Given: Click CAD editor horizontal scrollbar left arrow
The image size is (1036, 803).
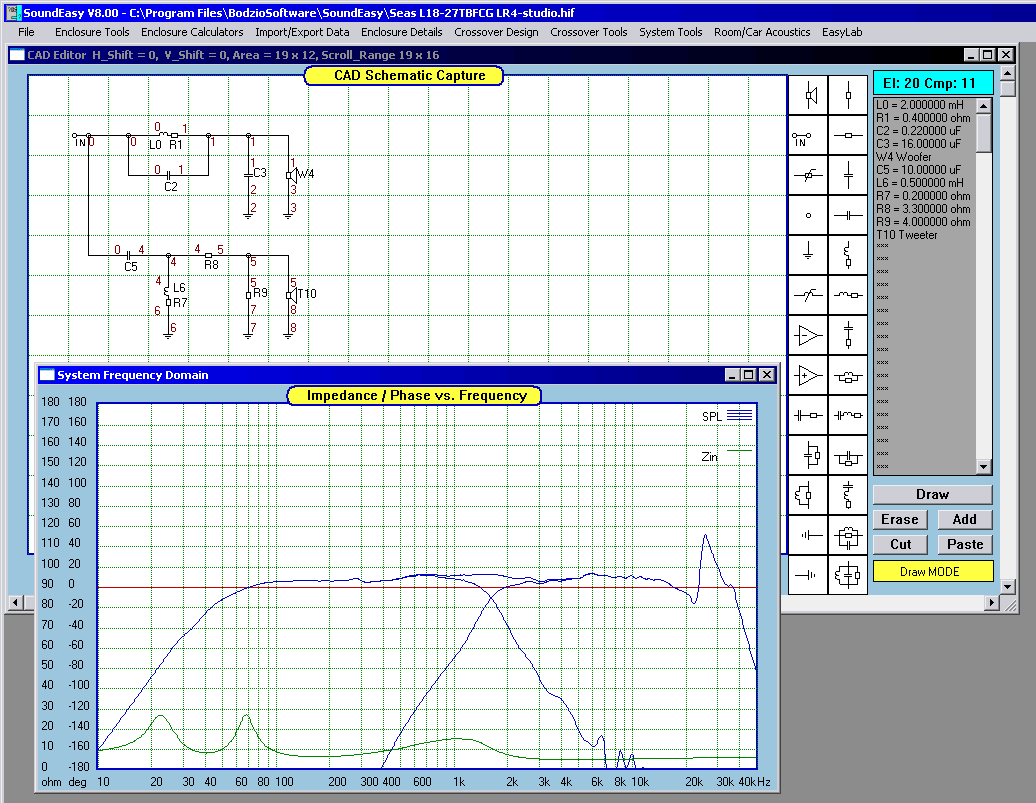Looking at the screenshot, I should tap(15, 603).
